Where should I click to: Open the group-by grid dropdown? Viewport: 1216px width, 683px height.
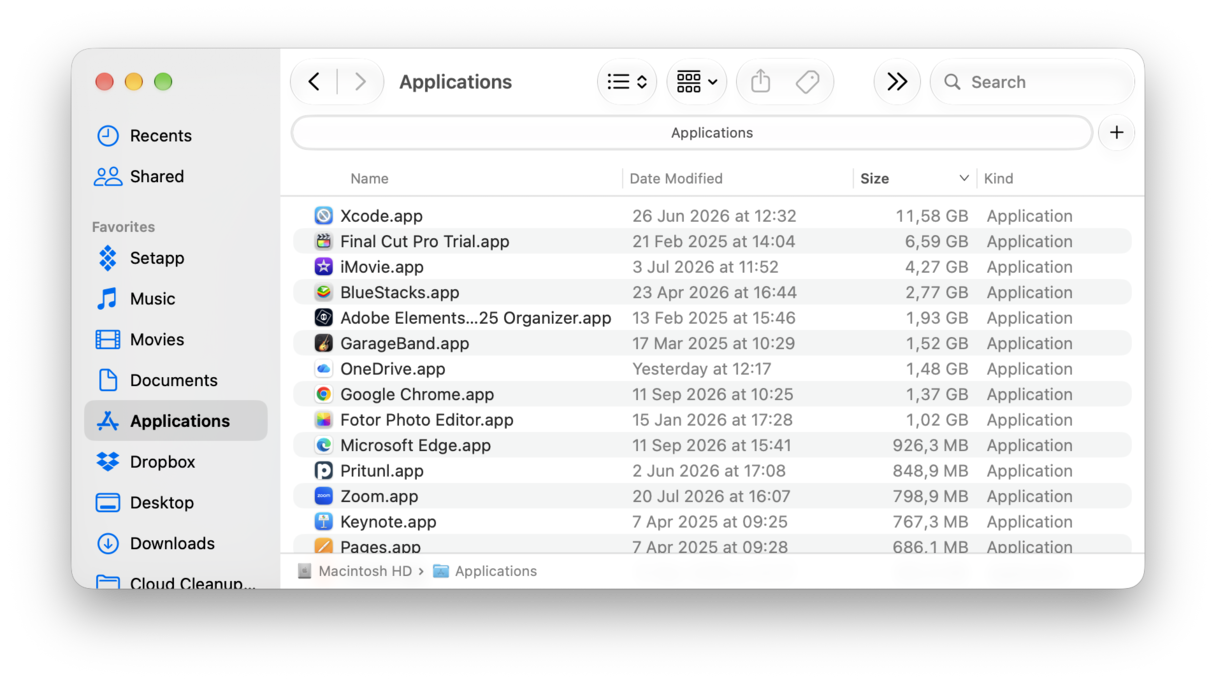pos(697,82)
